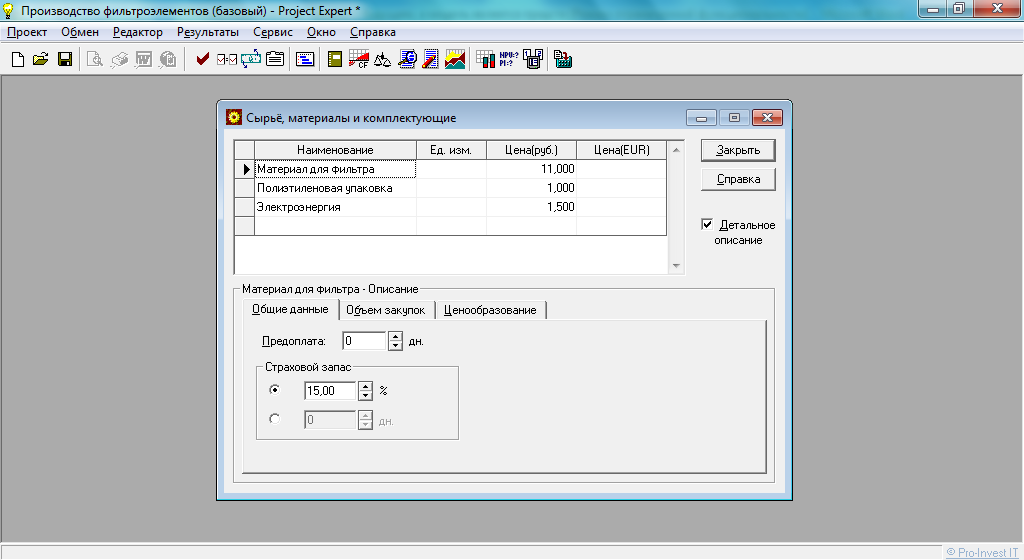Click the Справка button in the dialog
This screenshot has height=560, width=1024.
pos(738,179)
